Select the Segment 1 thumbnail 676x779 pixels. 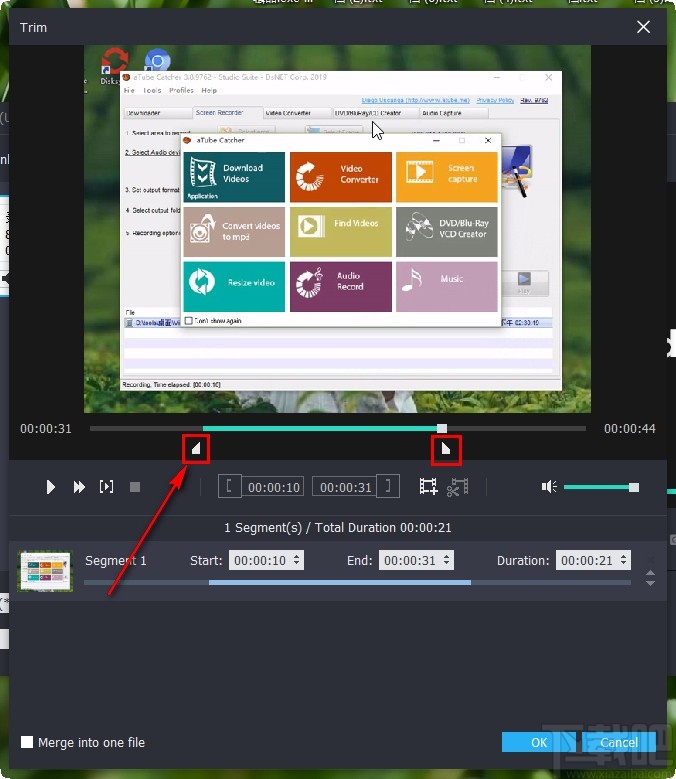(45, 570)
